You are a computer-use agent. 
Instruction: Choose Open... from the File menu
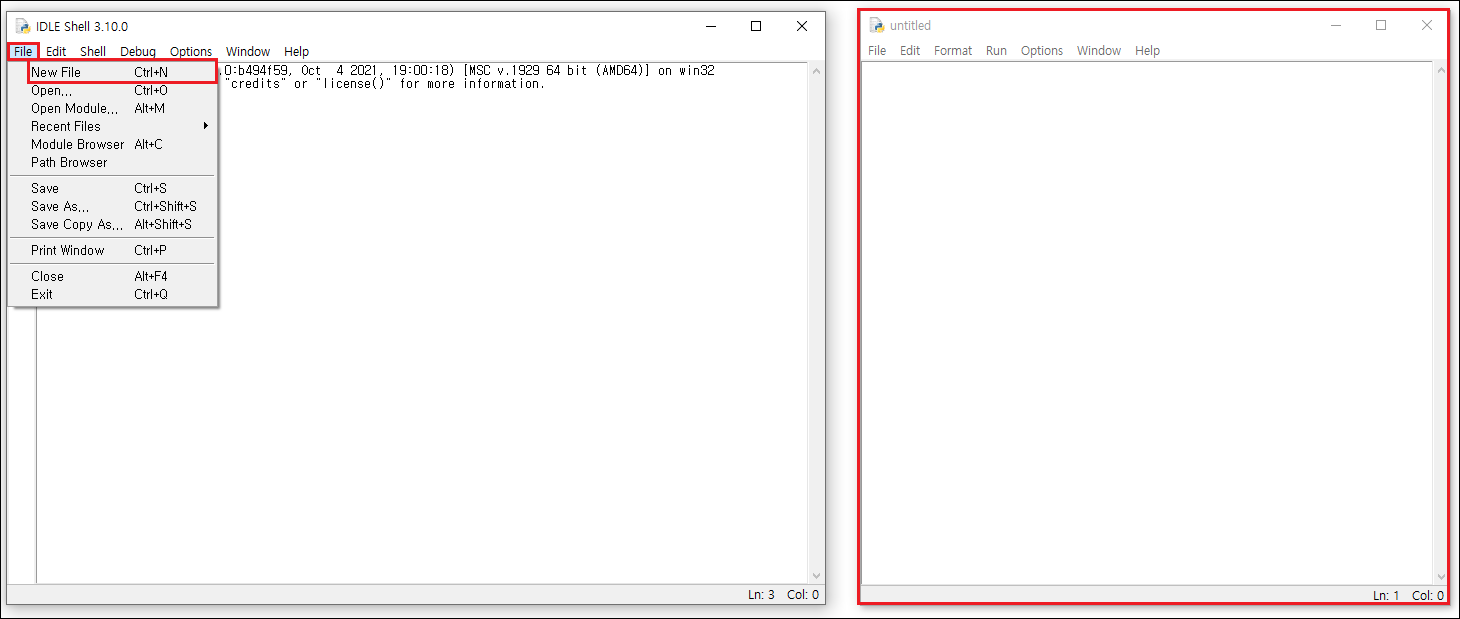113,90
